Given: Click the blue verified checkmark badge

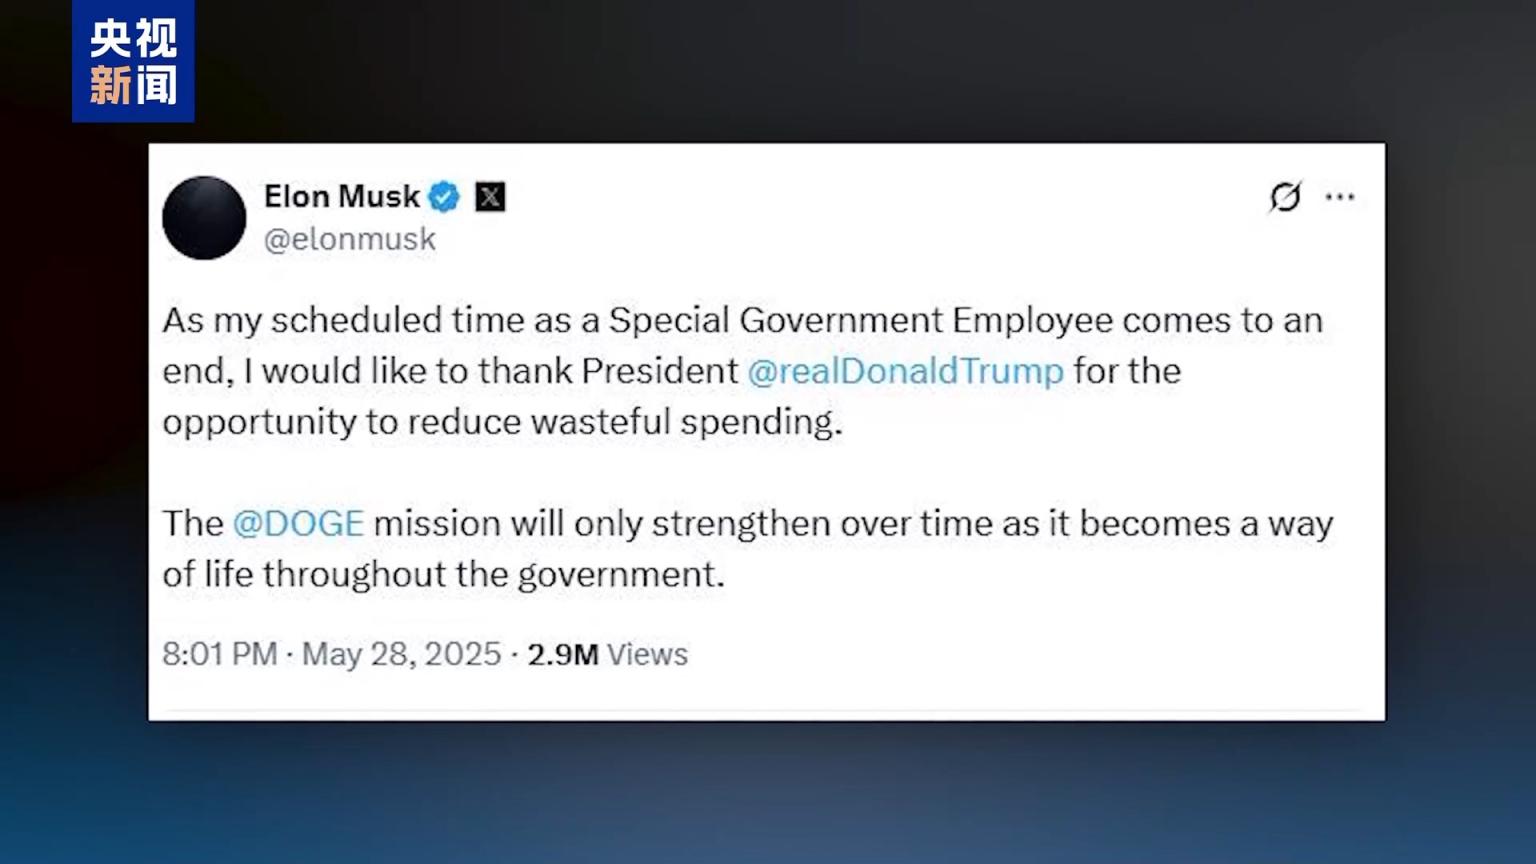Looking at the screenshot, I should pyautogui.click(x=444, y=197).
